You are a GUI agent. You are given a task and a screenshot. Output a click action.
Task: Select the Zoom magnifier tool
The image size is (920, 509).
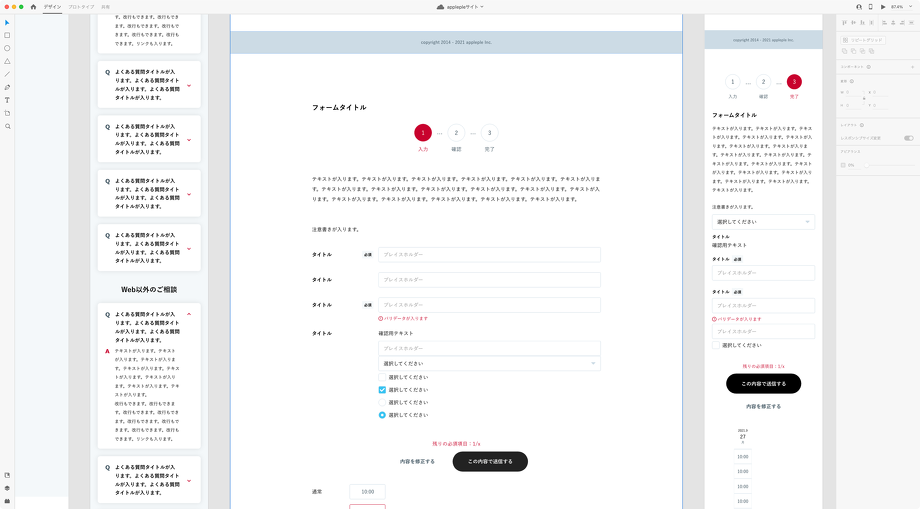click(7, 126)
